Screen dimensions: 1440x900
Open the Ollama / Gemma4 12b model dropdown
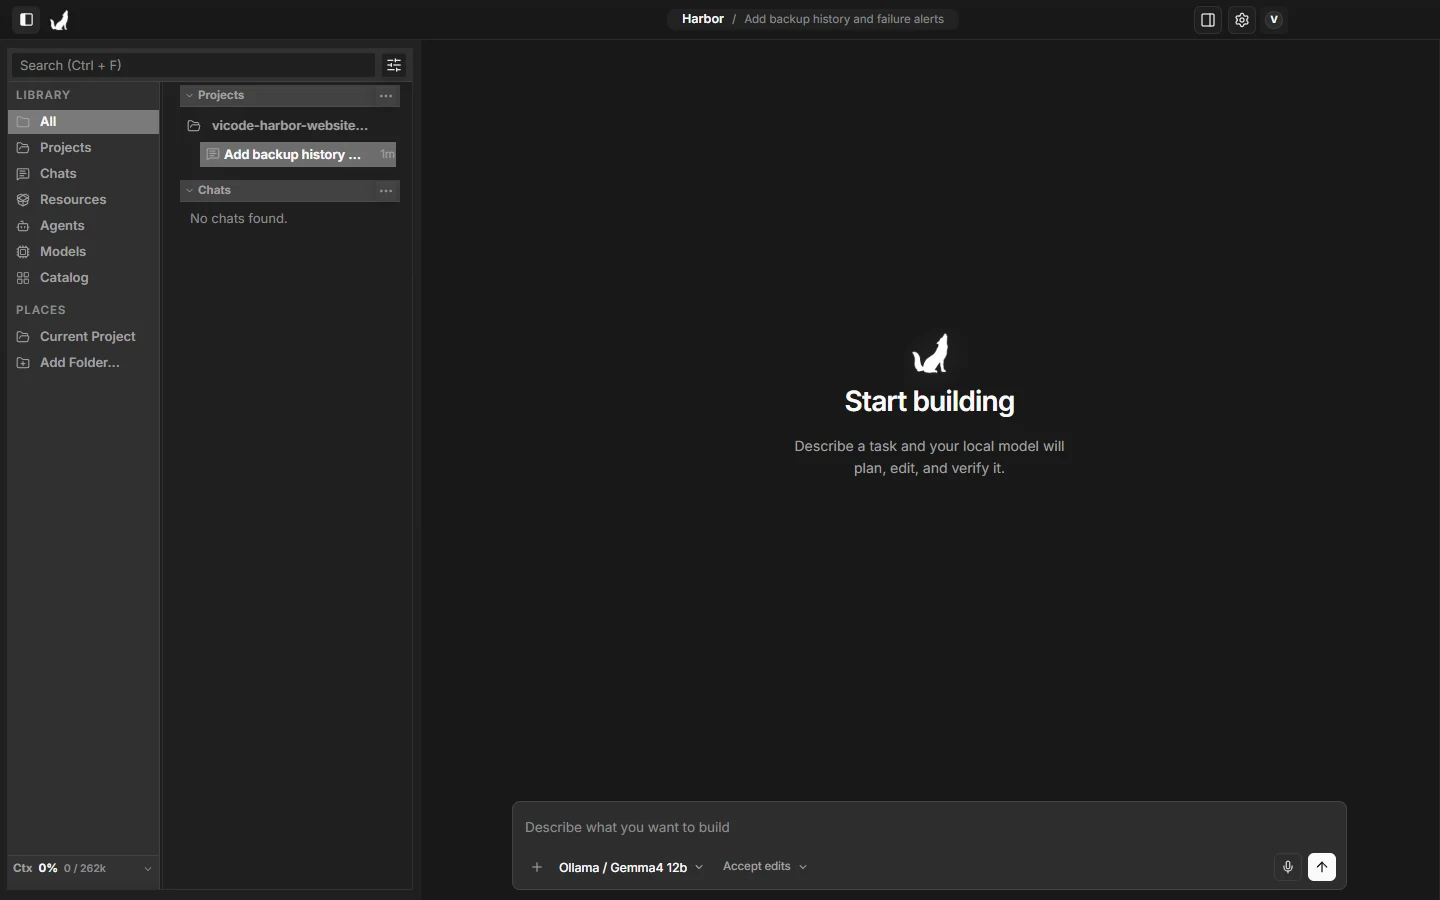click(631, 868)
